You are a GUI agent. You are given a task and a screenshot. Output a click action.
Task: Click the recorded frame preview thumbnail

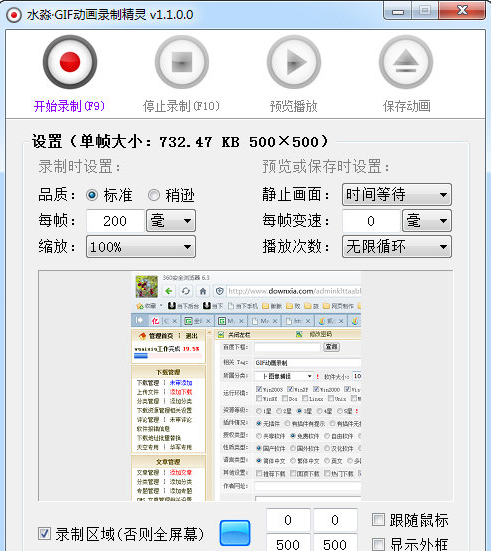[246, 385]
